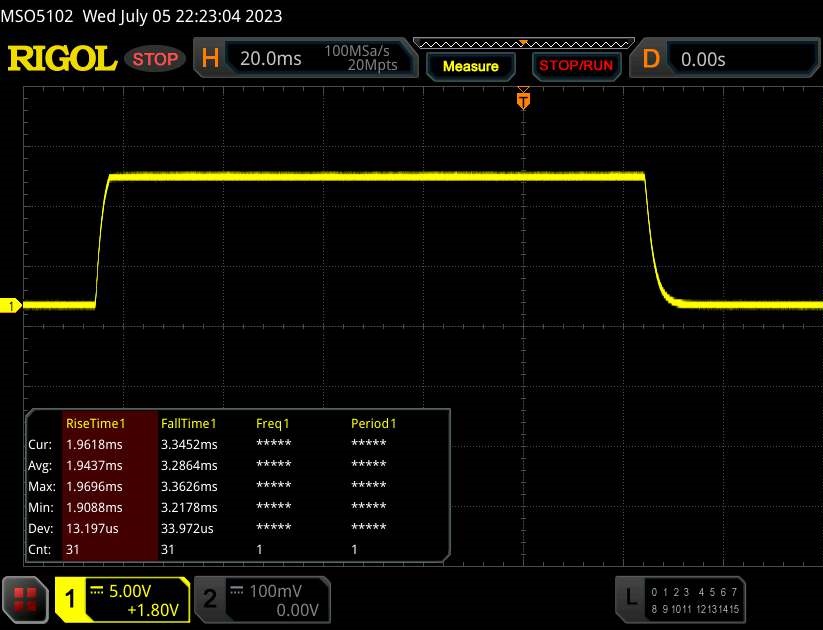
Task: Click the Cnt: row label
Action: [x=40, y=550]
